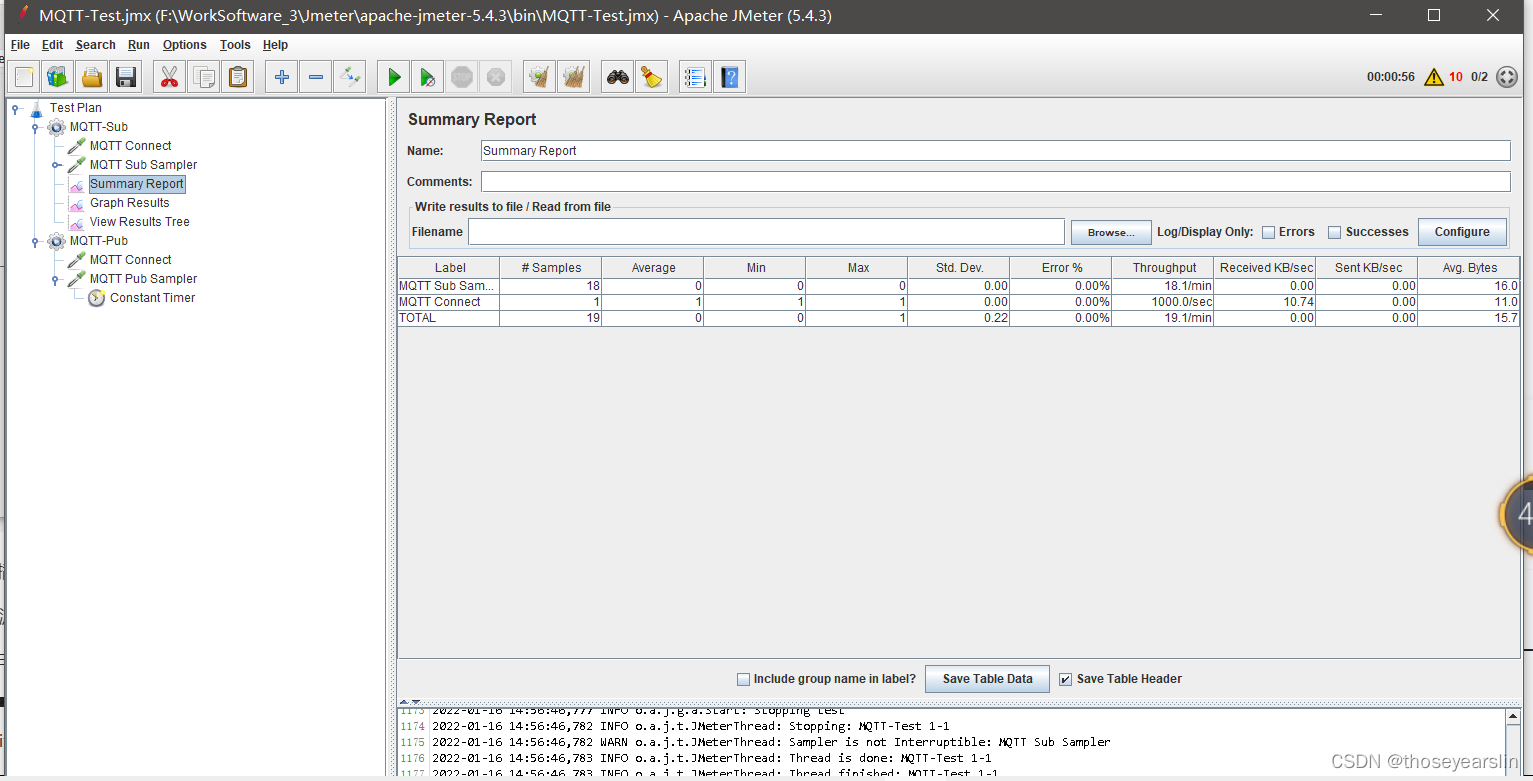Open the function helper dialog icon
Image resolution: width=1533 pixels, height=781 pixels.
(696, 77)
